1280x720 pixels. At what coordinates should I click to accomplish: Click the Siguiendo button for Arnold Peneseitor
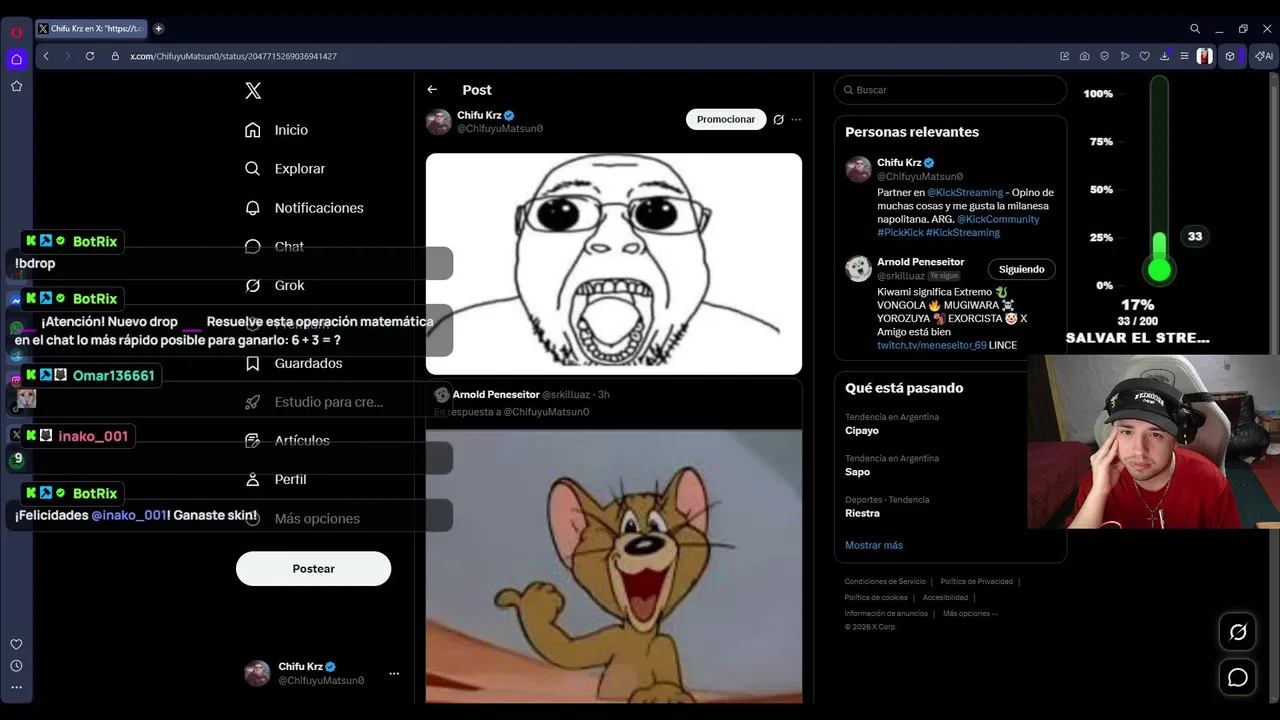(x=1021, y=269)
